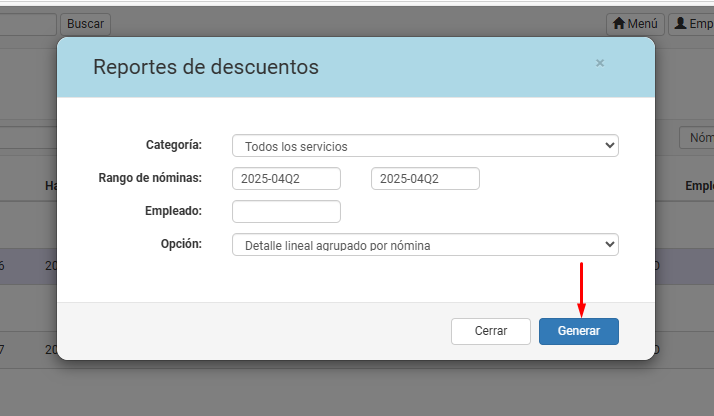Click the Emp column header in background table

point(698,186)
